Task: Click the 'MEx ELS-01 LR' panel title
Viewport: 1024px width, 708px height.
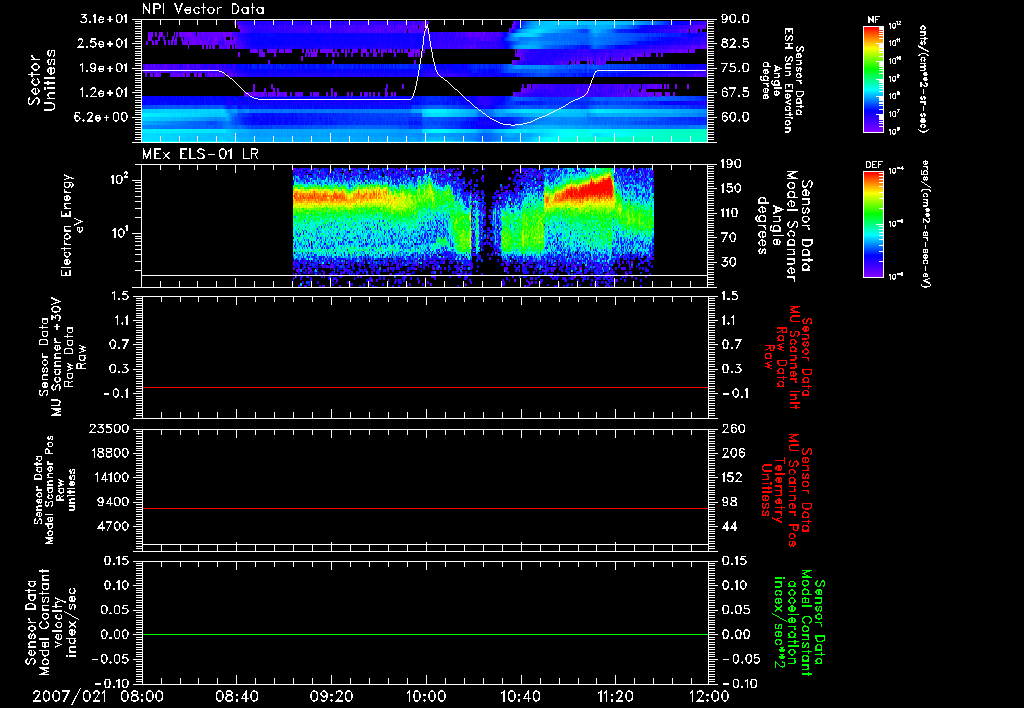Action: [x=200, y=154]
